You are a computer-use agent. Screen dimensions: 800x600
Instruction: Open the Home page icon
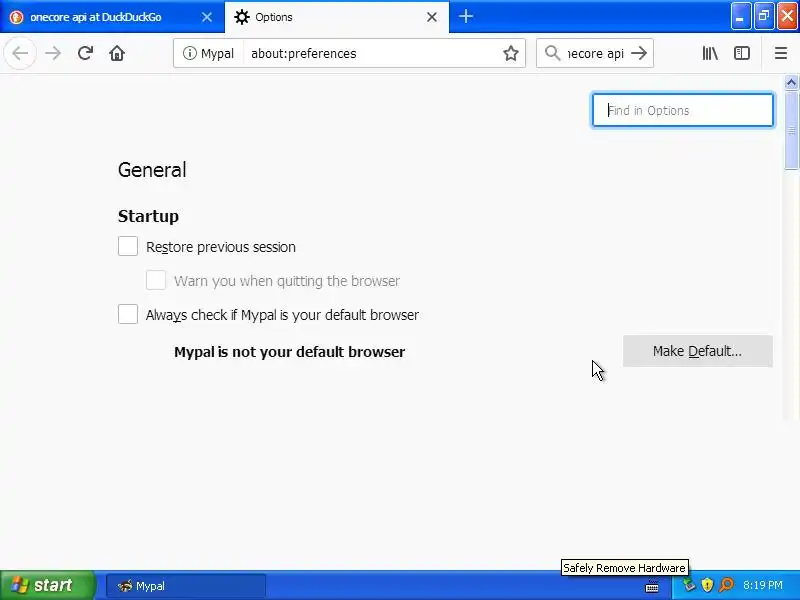pos(117,53)
